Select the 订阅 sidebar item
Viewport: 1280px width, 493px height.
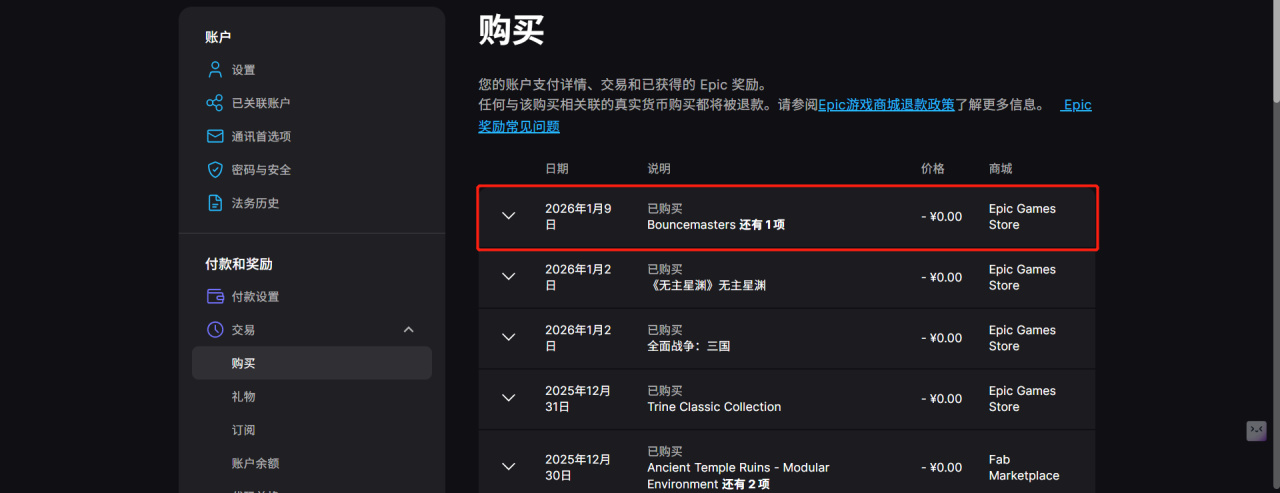[244, 430]
